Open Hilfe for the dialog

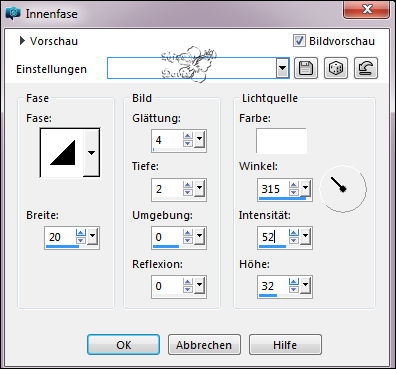point(285,345)
